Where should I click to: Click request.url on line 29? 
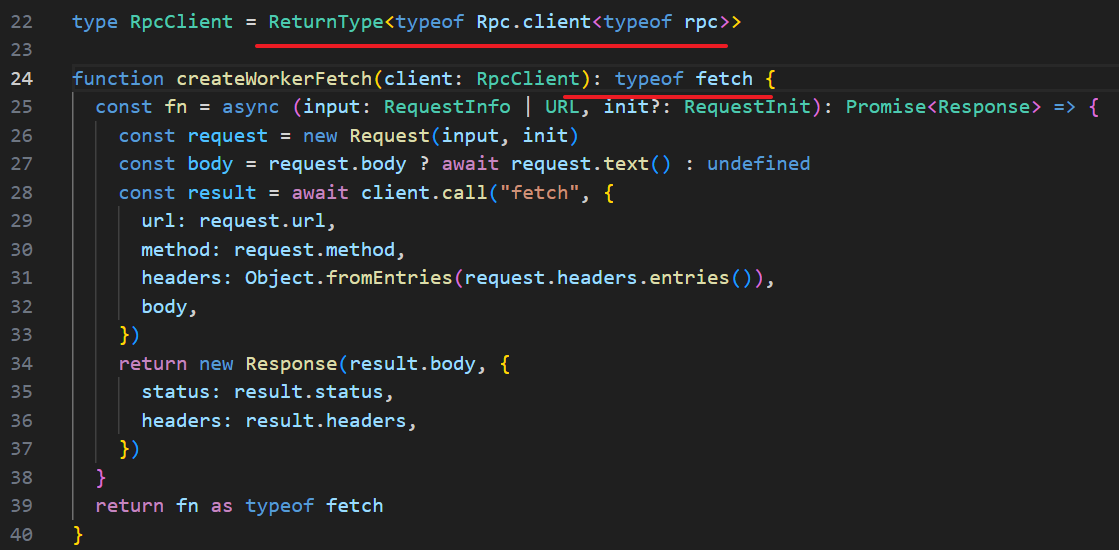tap(263, 222)
